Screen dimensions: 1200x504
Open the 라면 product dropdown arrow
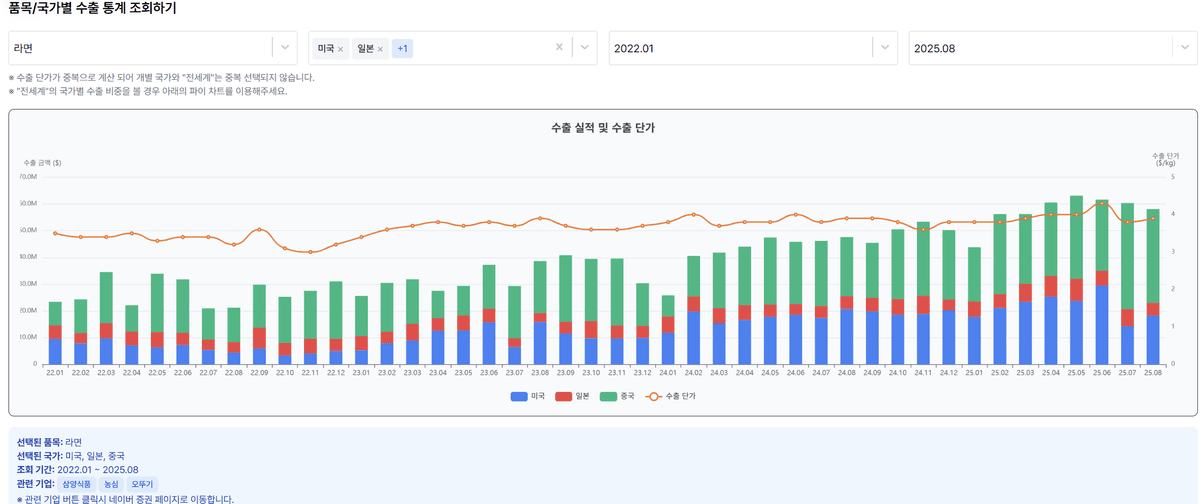(x=285, y=47)
